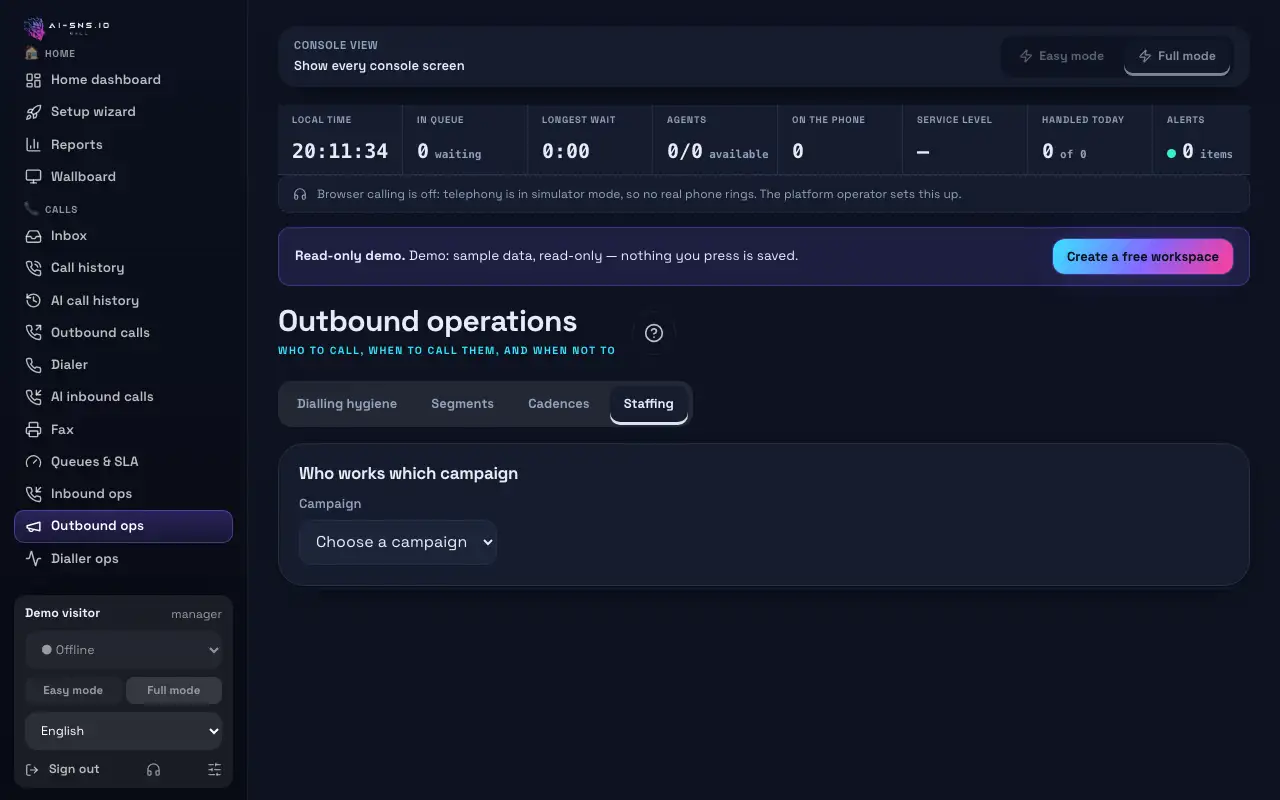Screen dimensions: 1280x800
Task: Click the In Queue 0 waiting stat
Action: (464, 140)
